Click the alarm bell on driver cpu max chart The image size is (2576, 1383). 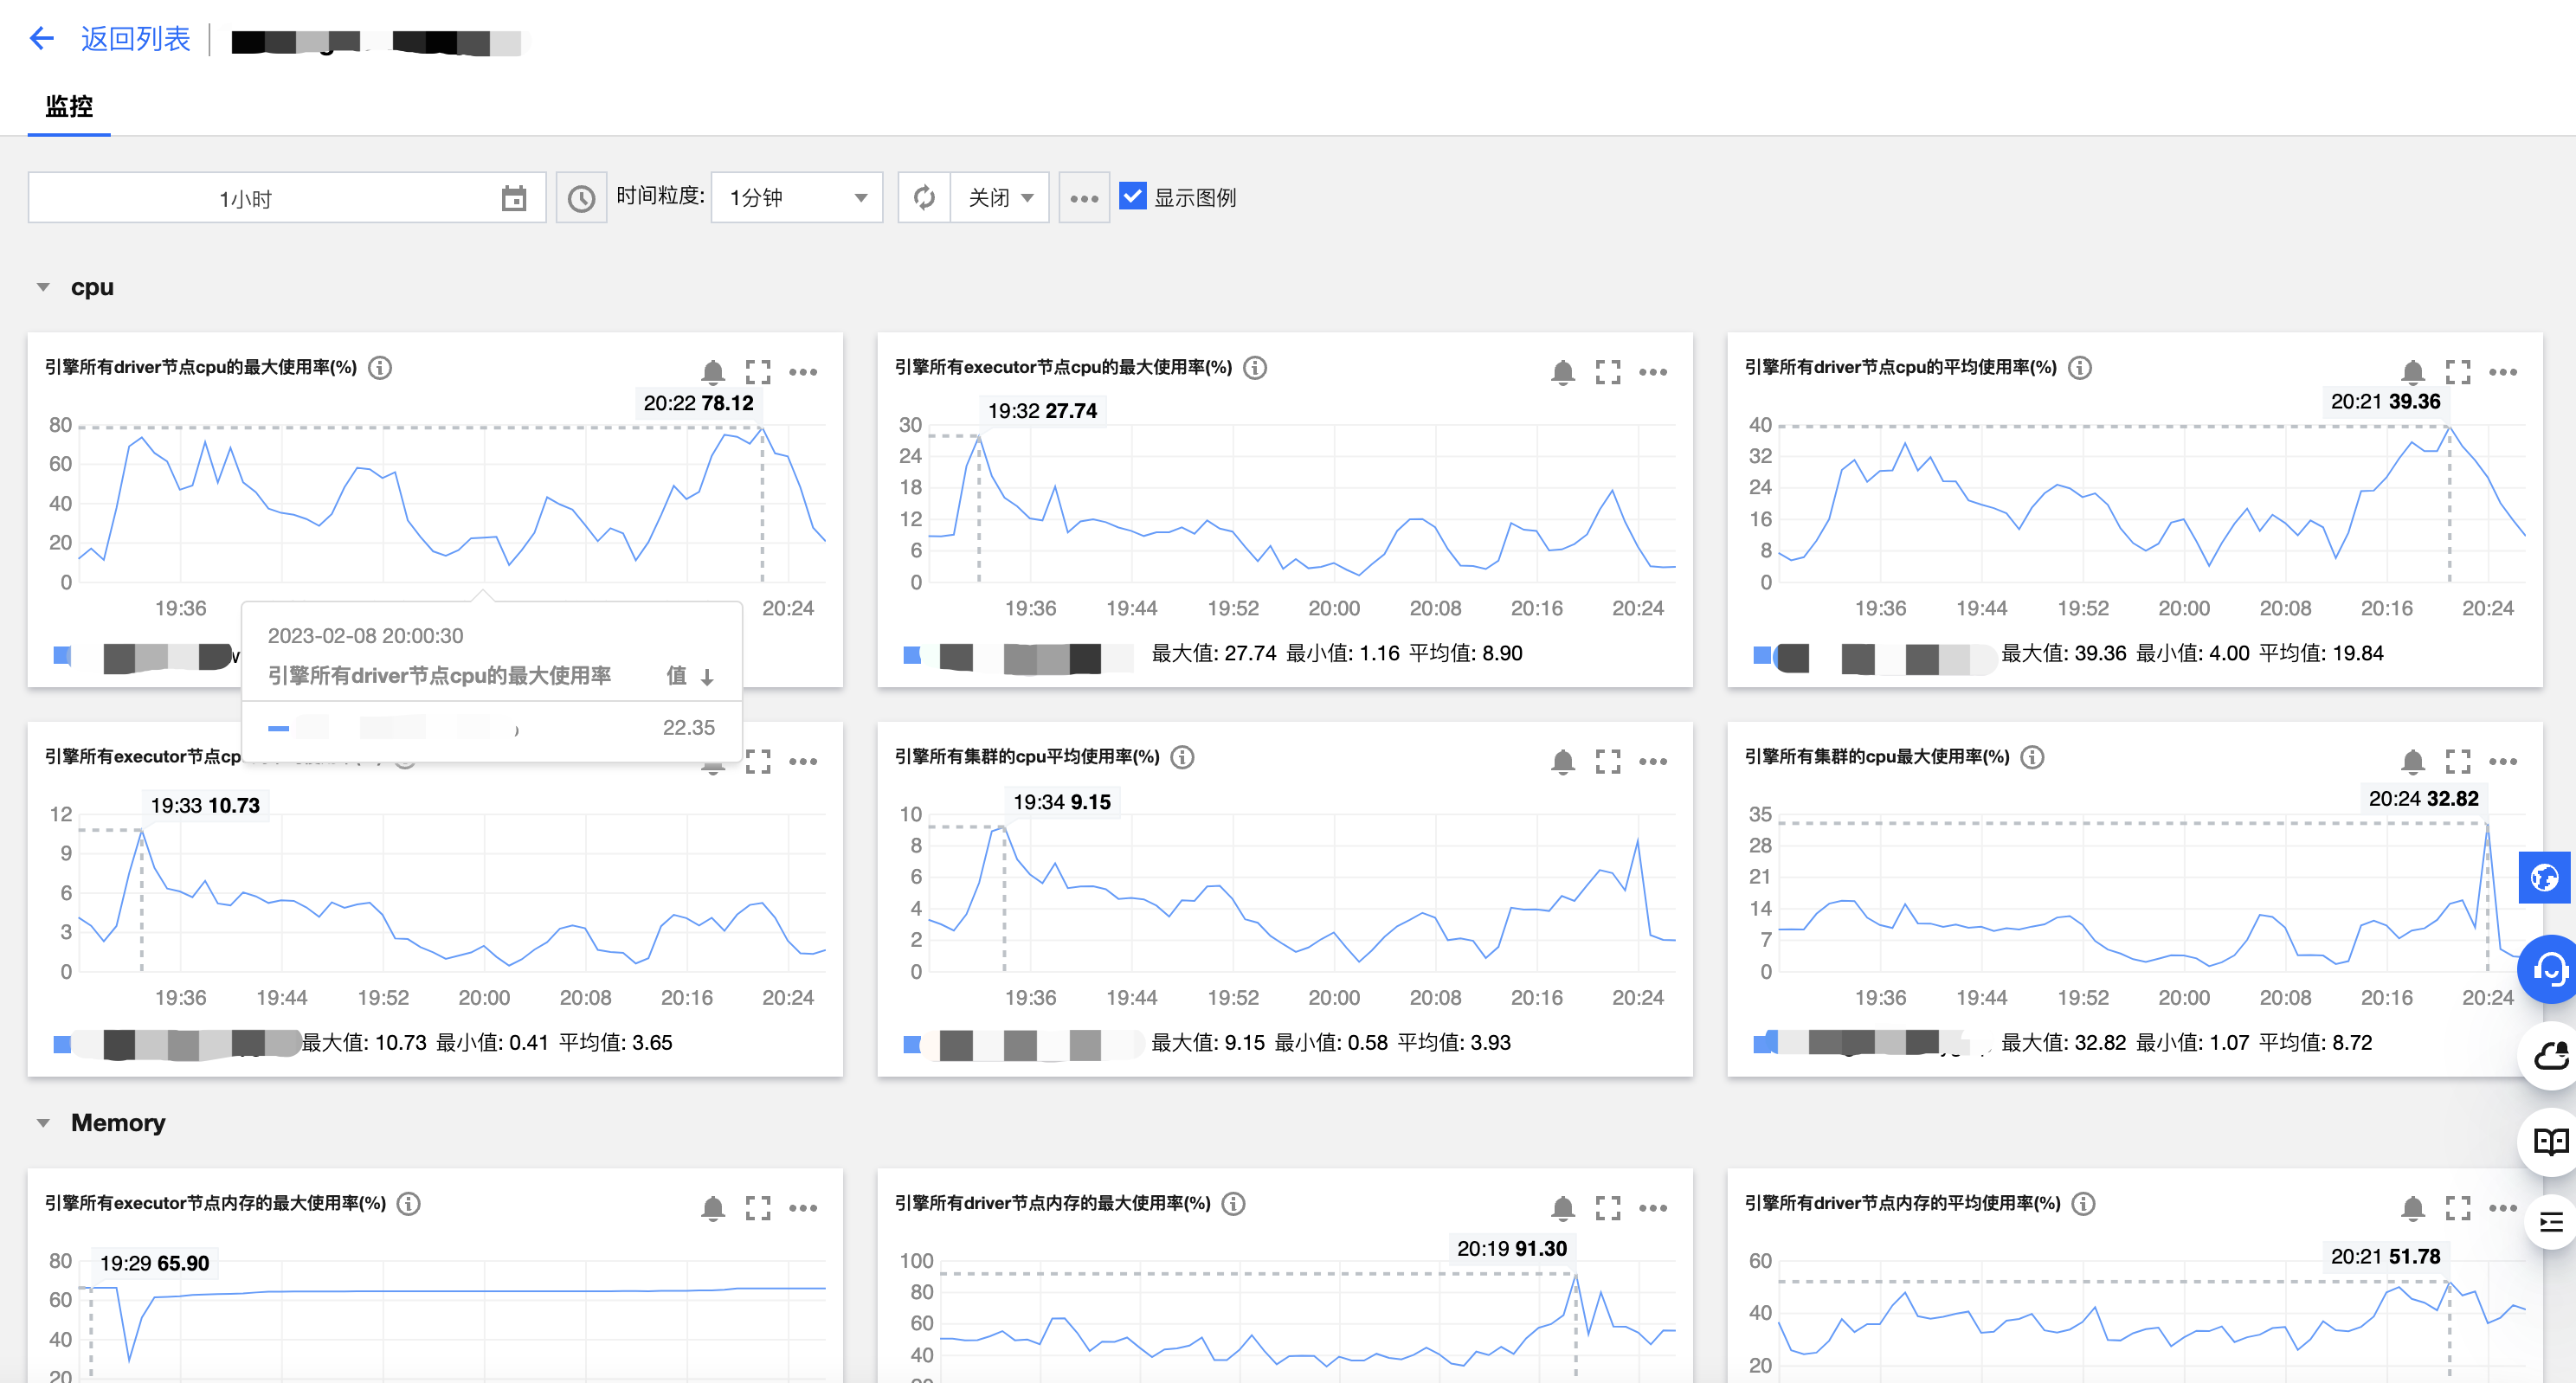712,372
